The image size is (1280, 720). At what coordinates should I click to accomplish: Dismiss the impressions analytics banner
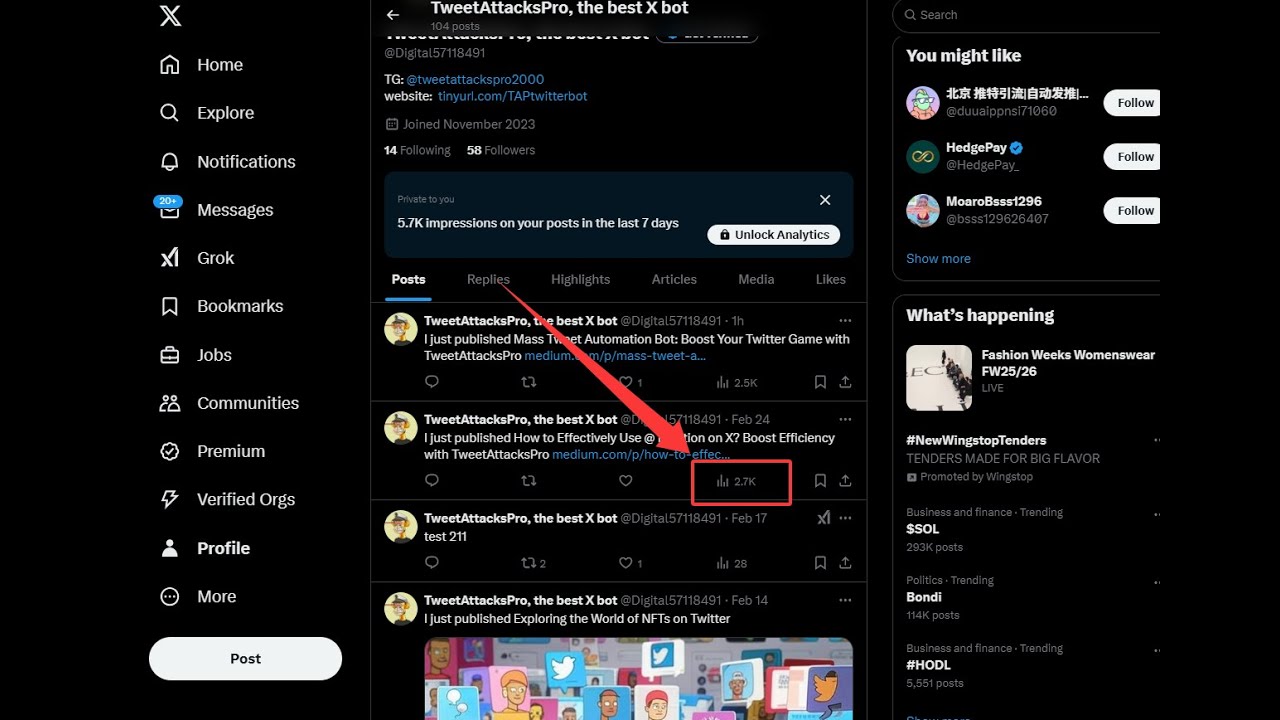point(825,200)
